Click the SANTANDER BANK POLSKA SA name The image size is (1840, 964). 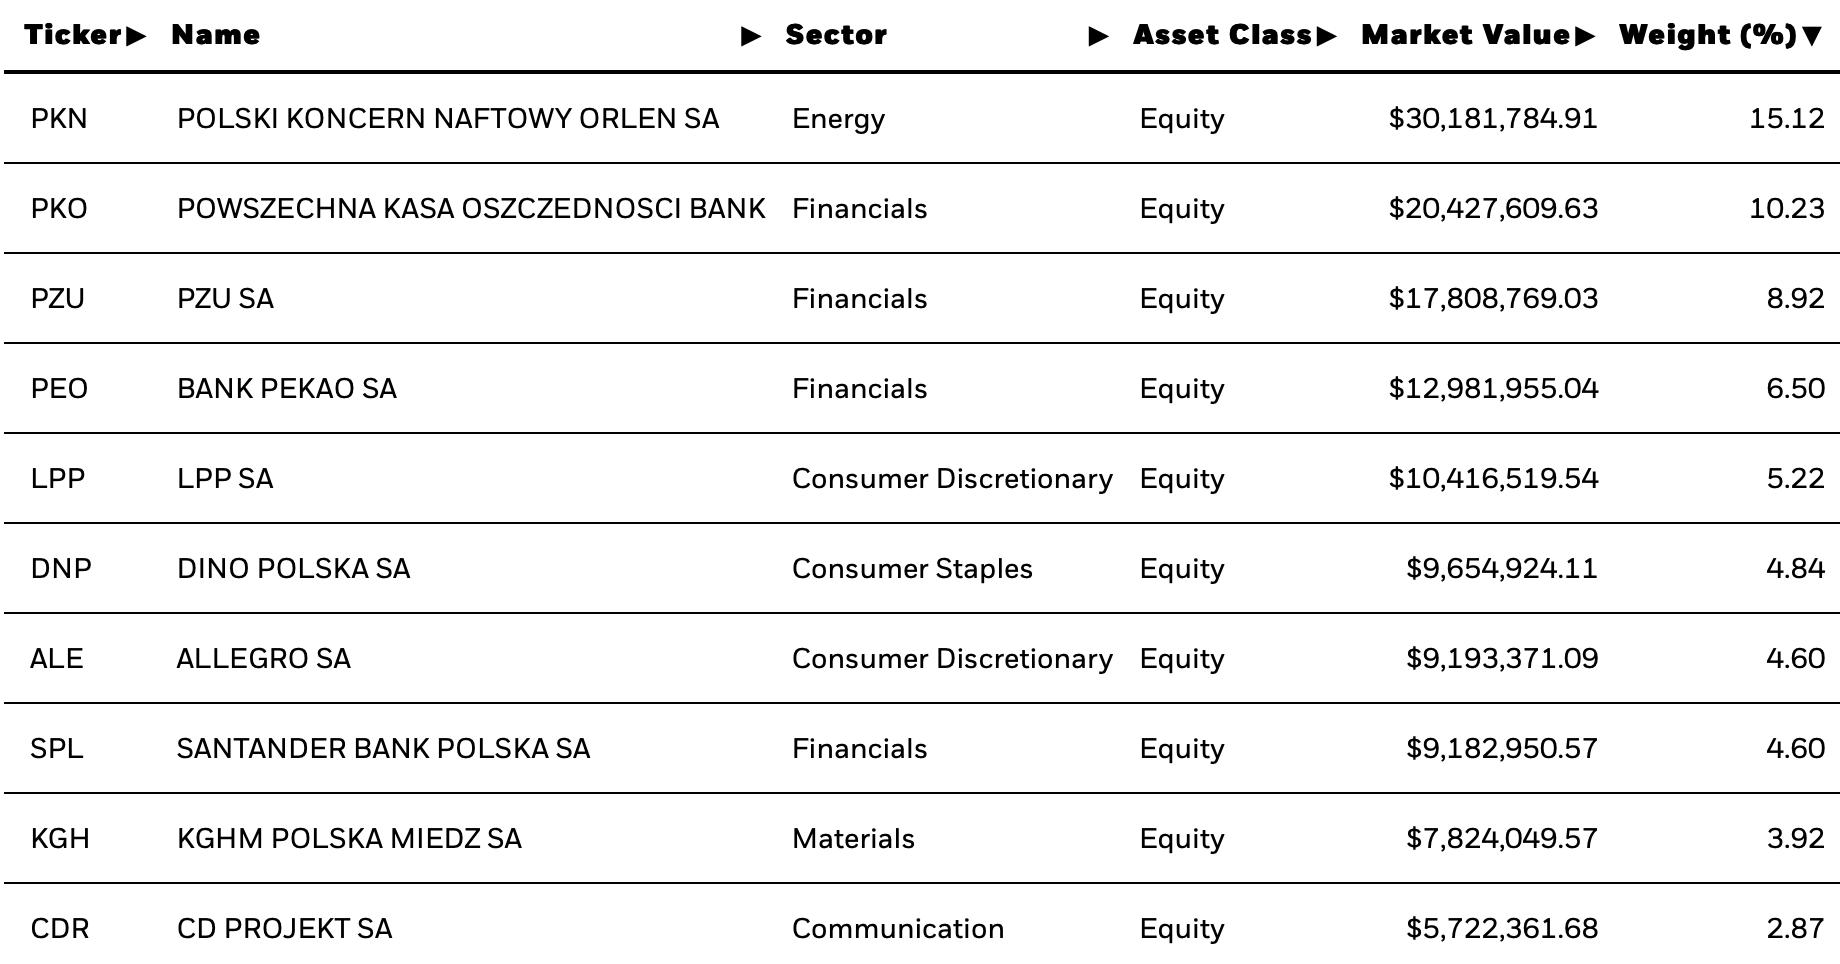(384, 748)
